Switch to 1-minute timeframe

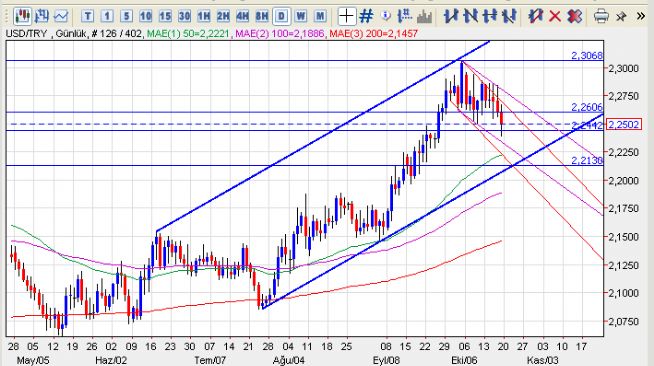point(107,16)
